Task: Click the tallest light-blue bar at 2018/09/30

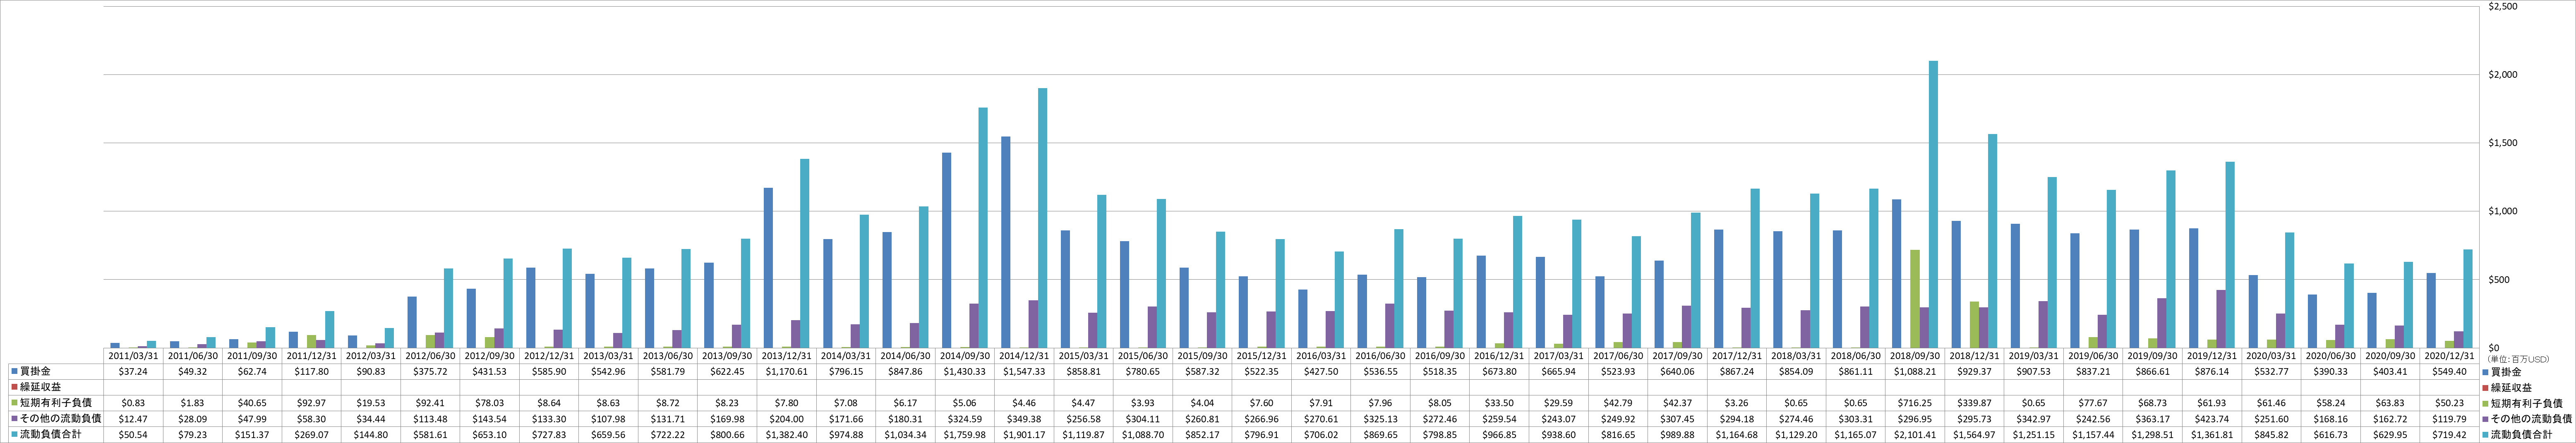Action: click(1933, 204)
